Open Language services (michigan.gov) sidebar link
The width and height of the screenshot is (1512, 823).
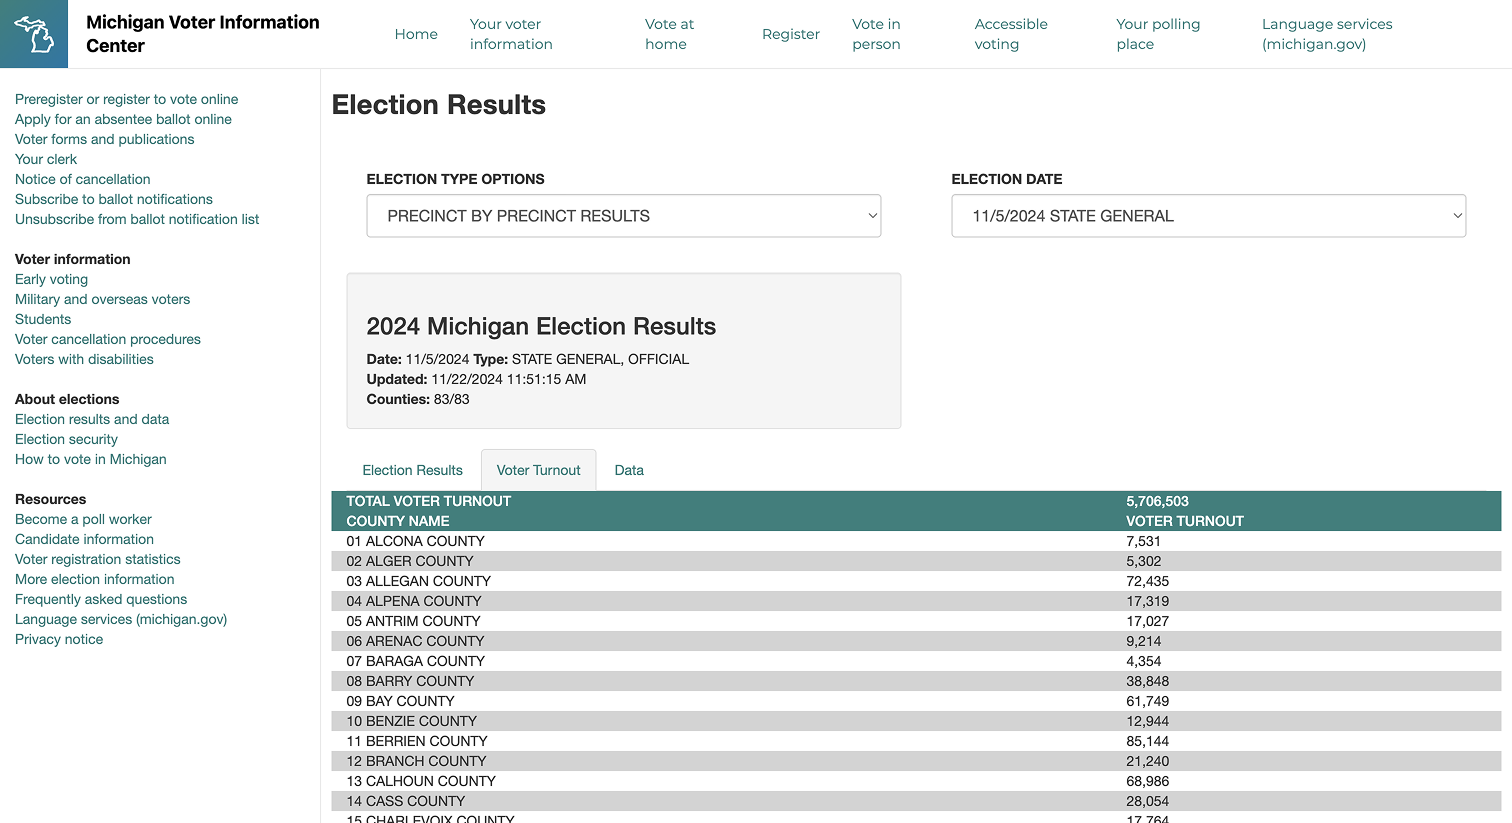click(121, 619)
